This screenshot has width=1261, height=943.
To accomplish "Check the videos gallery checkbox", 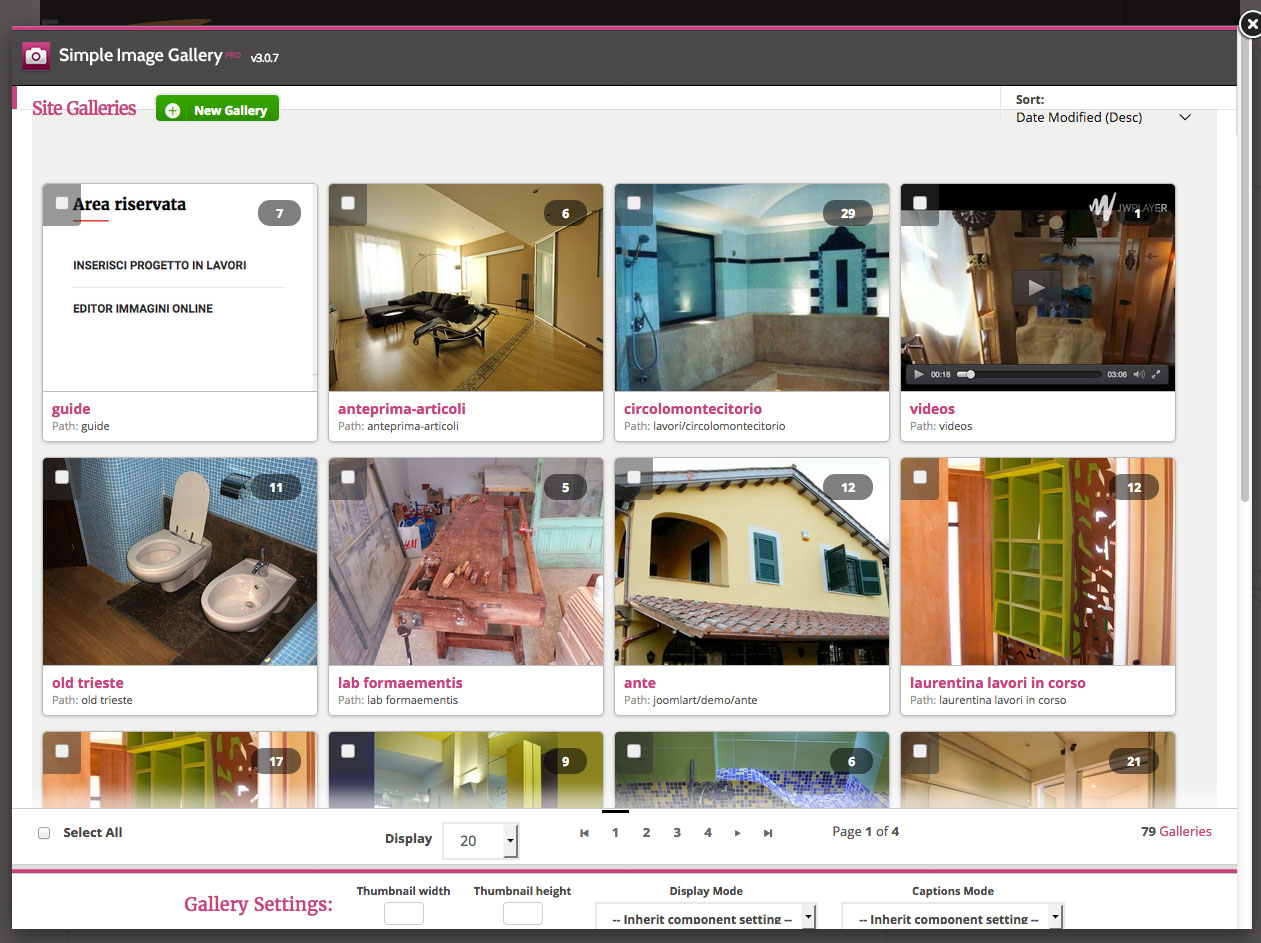I will pos(920,203).
